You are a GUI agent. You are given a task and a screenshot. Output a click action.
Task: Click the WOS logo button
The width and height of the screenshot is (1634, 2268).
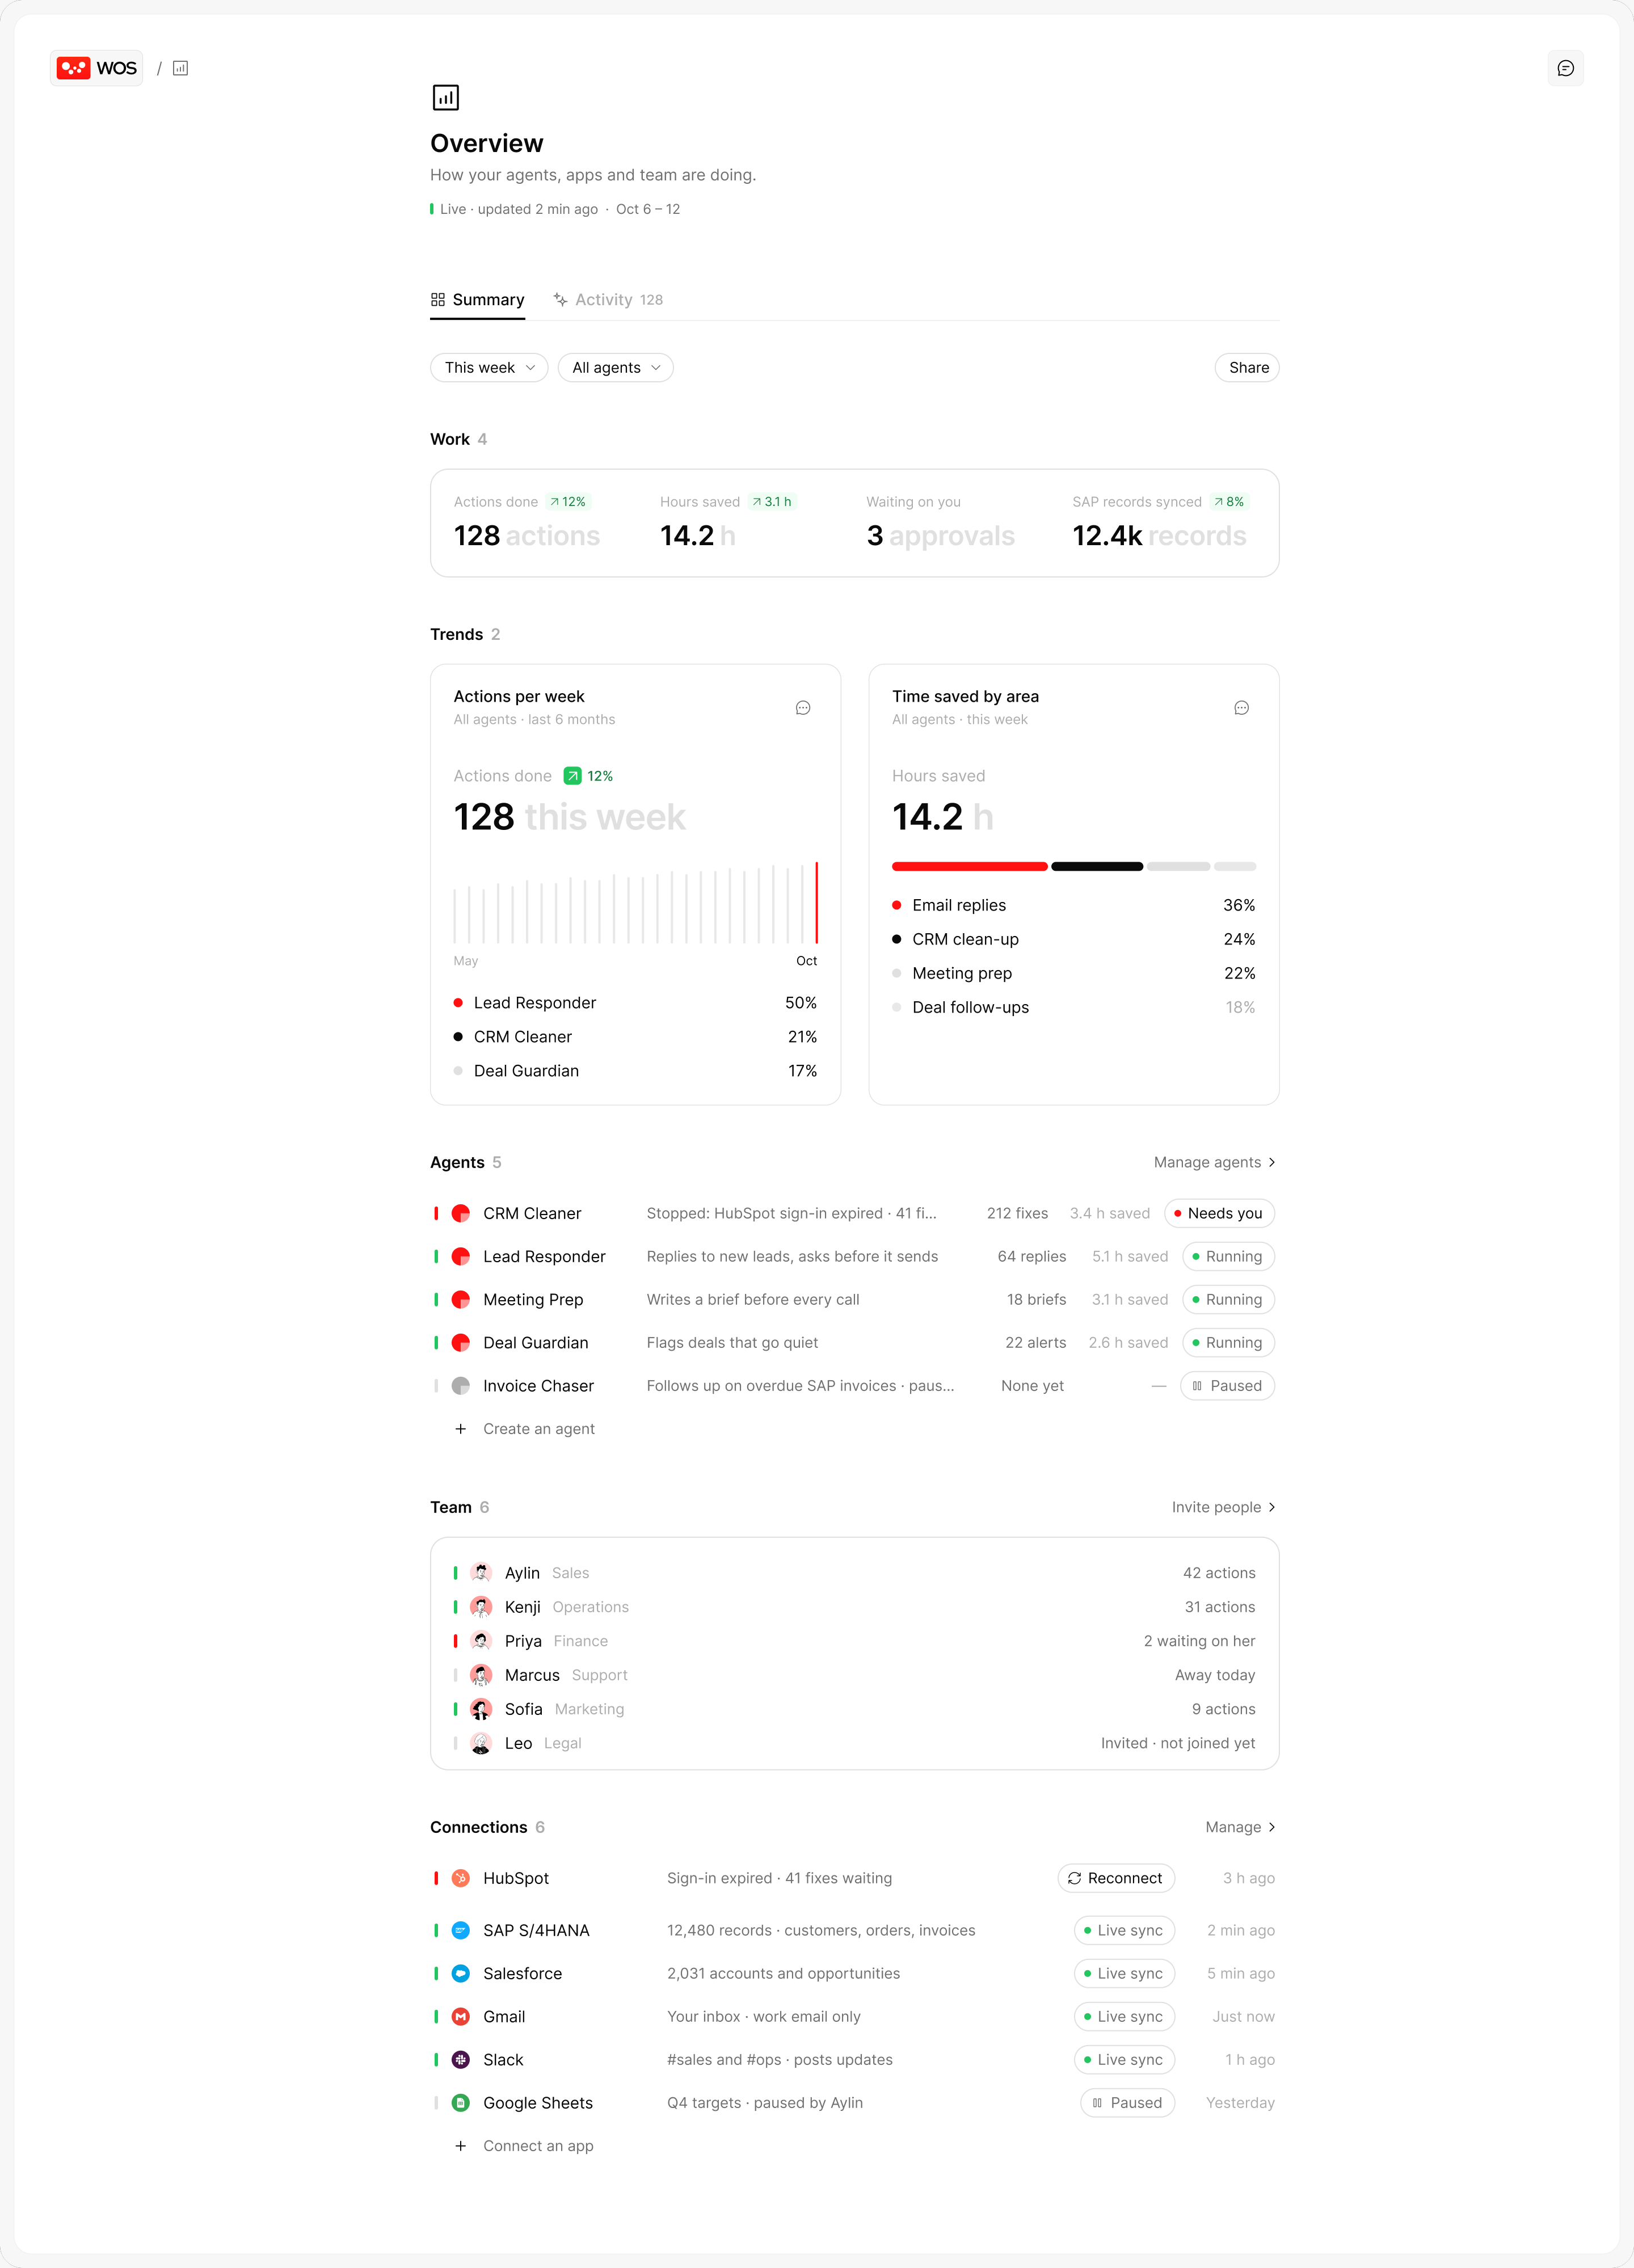[x=97, y=68]
